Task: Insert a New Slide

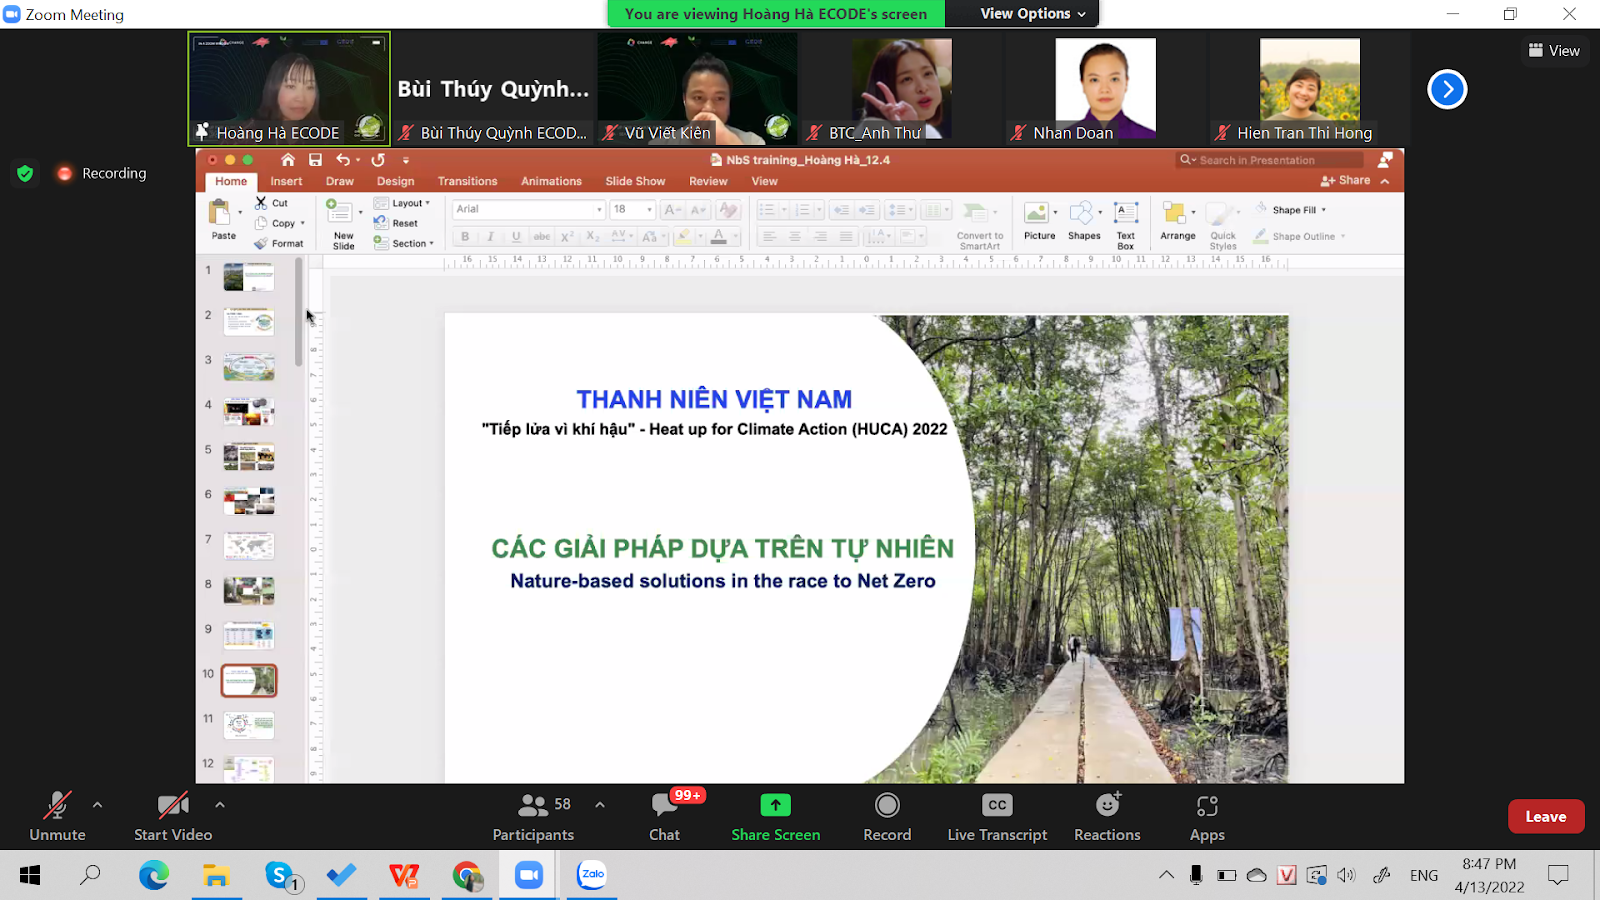Action: click(341, 224)
